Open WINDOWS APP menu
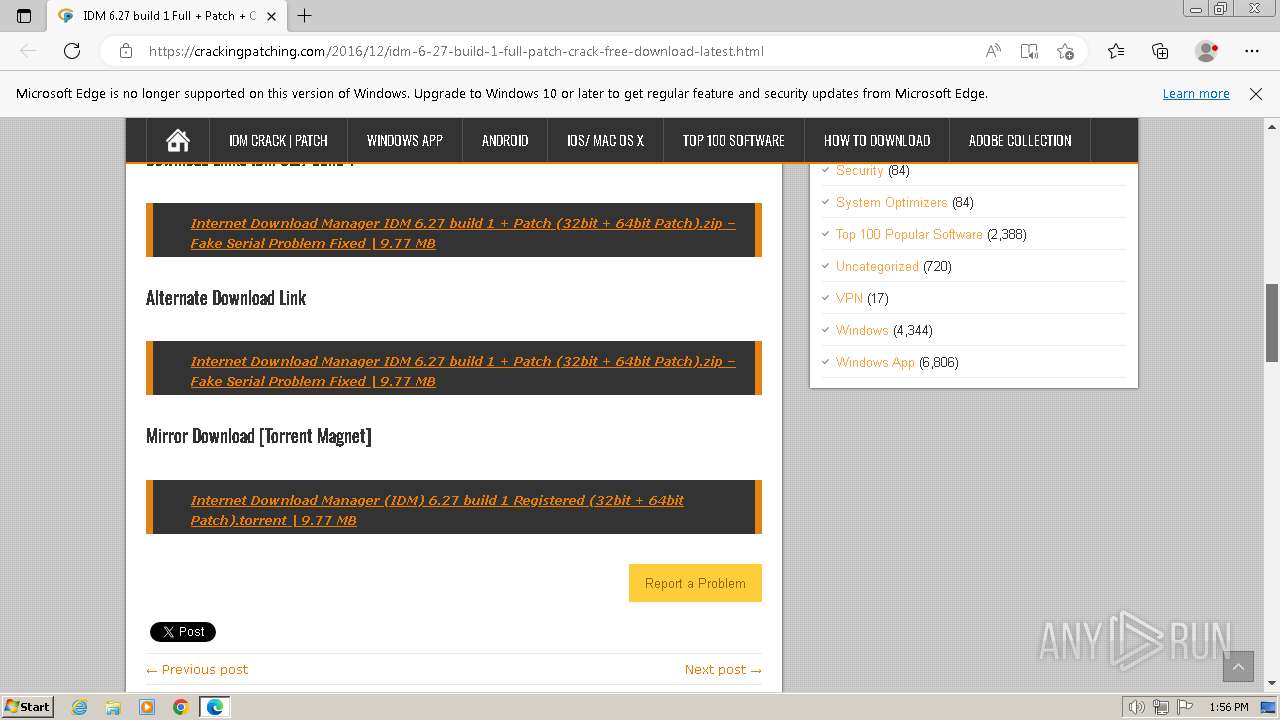This screenshot has height=720, width=1280. (405, 140)
